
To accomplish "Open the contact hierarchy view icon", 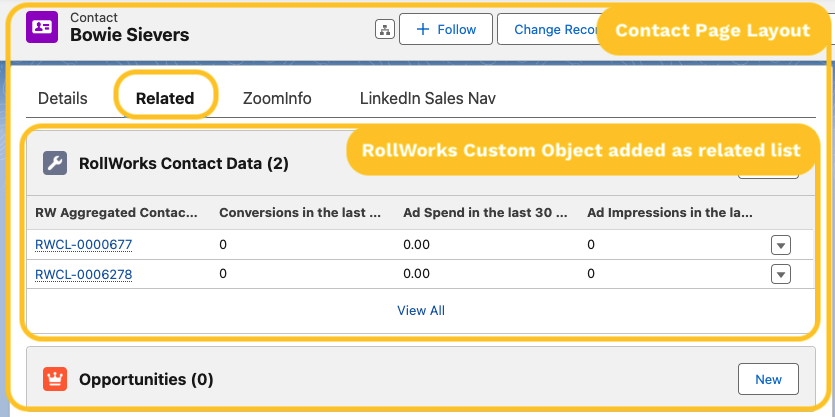I will click(384, 30).
